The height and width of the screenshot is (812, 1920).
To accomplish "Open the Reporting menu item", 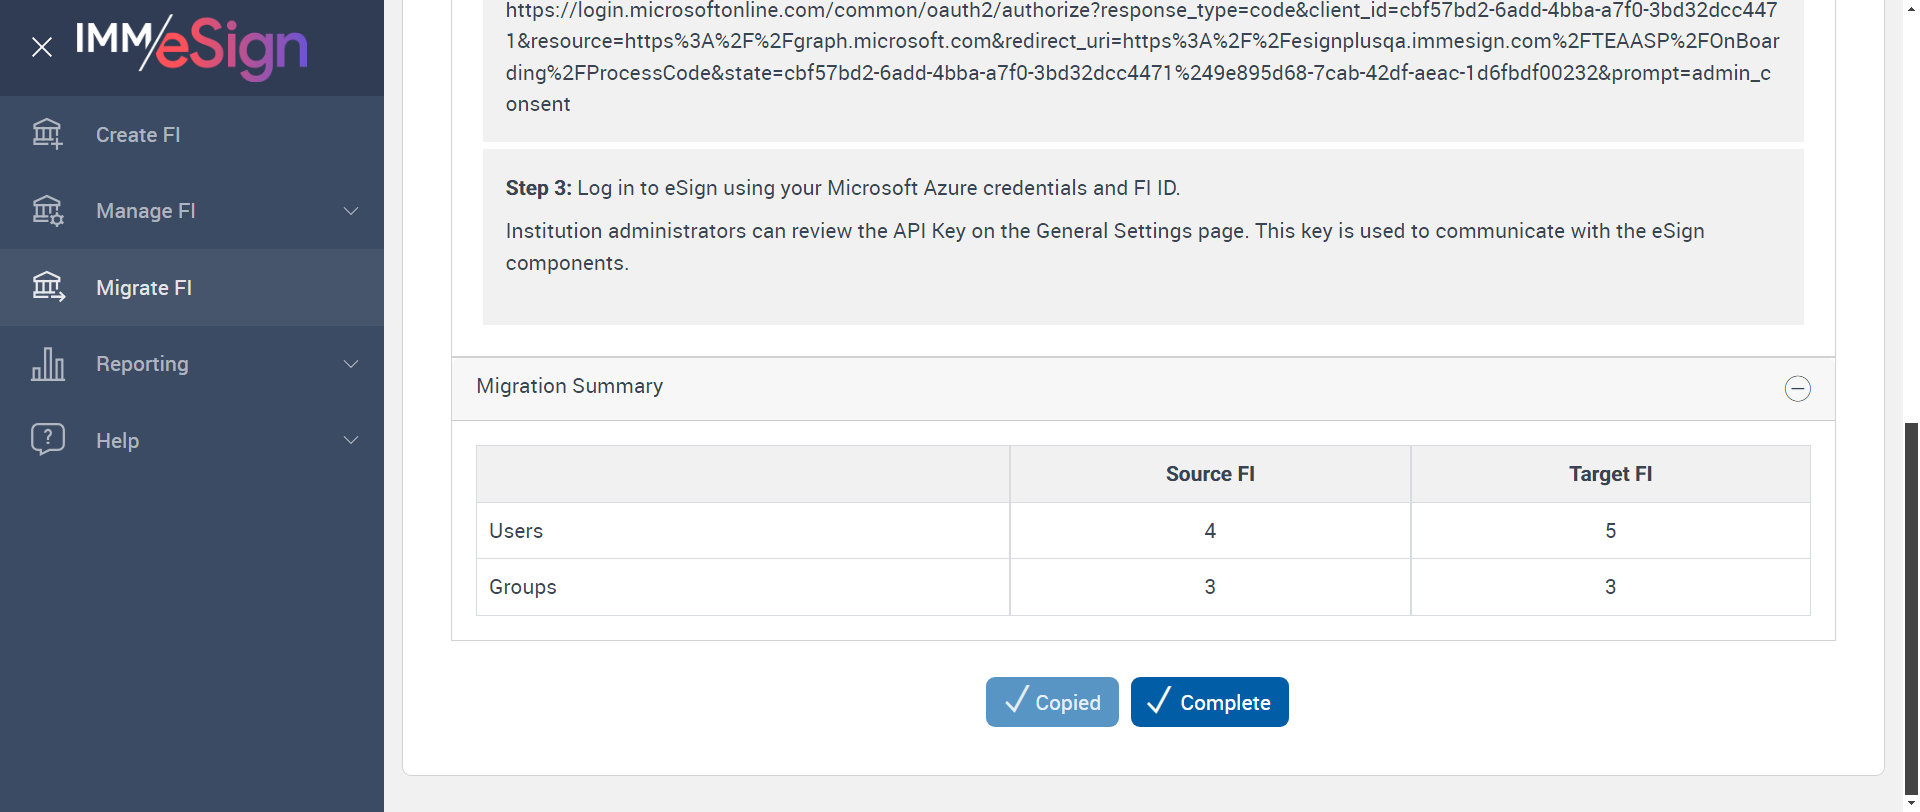I will [x=142, y=364].
